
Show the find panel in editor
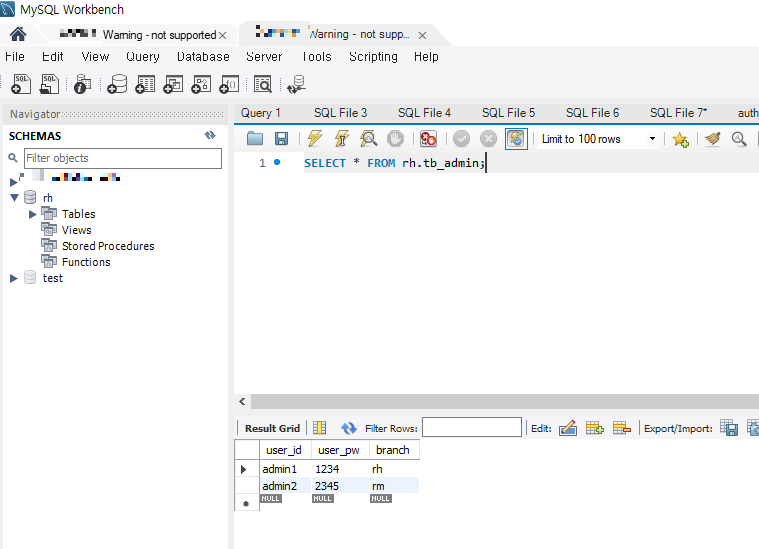[739, 139]
